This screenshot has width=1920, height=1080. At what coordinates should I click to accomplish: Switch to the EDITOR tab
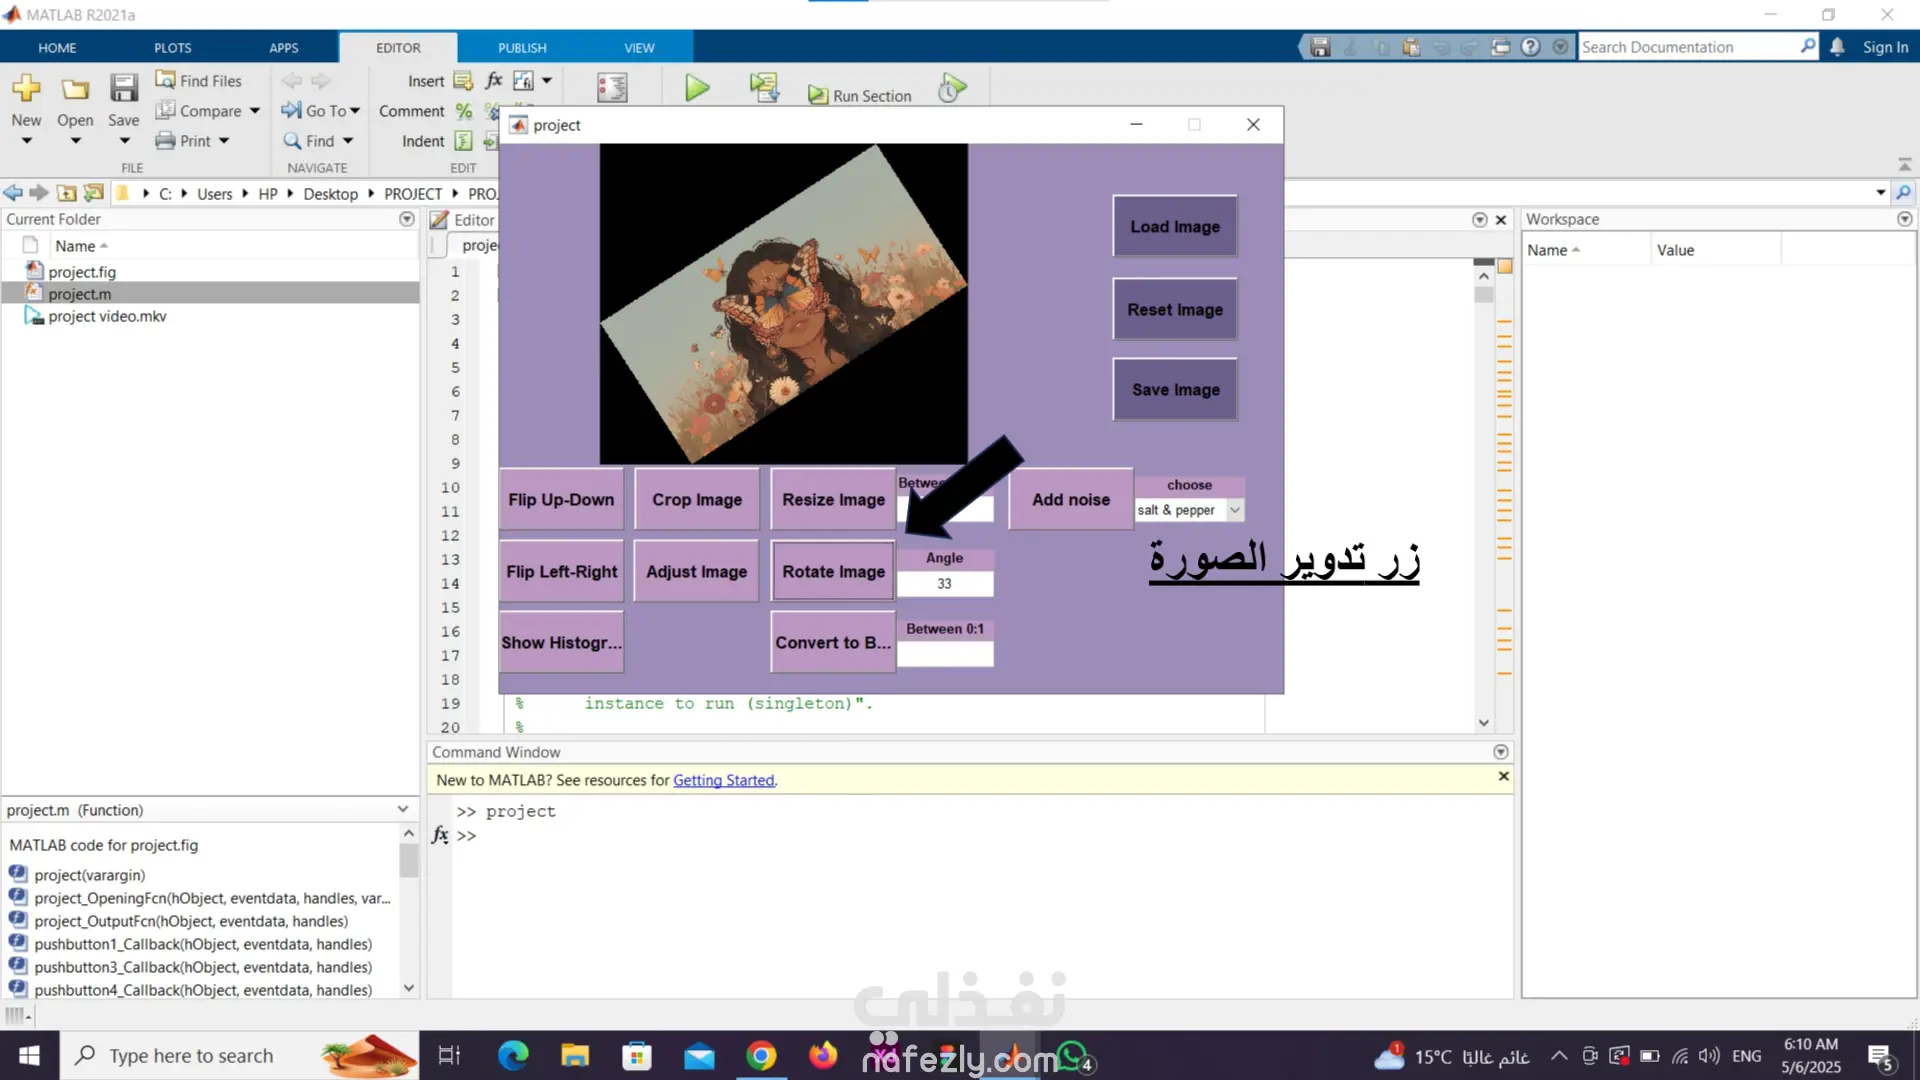click(398, 47)
